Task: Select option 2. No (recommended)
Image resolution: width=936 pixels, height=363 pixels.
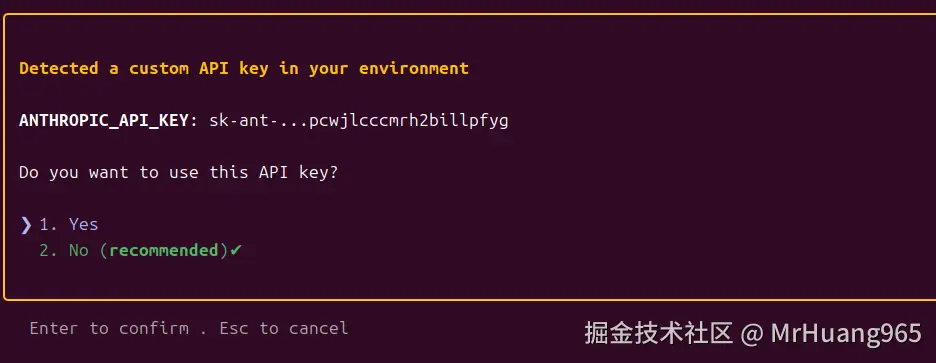Action: [x=140, y=251]
